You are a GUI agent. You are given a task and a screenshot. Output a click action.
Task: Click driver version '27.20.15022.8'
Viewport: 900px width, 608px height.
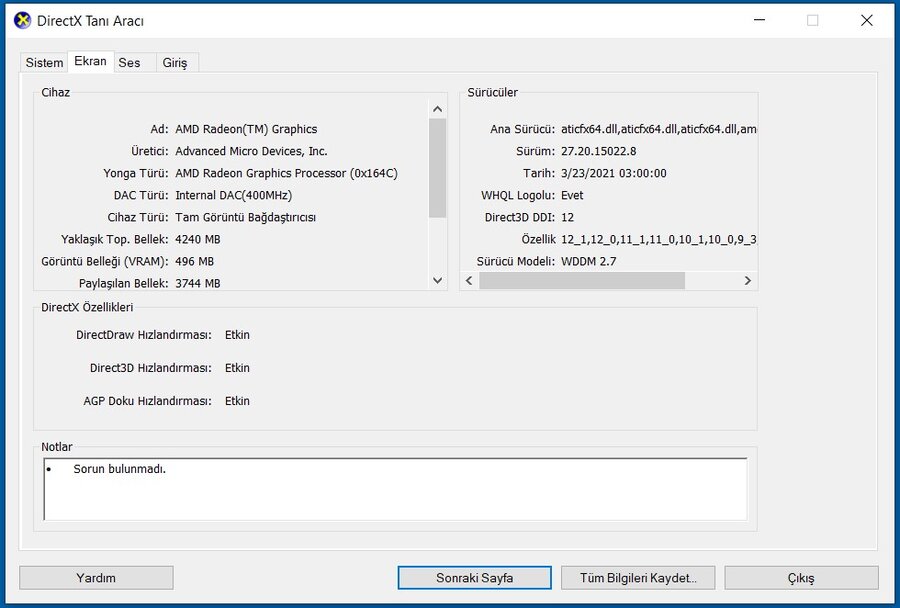[599, 152]
